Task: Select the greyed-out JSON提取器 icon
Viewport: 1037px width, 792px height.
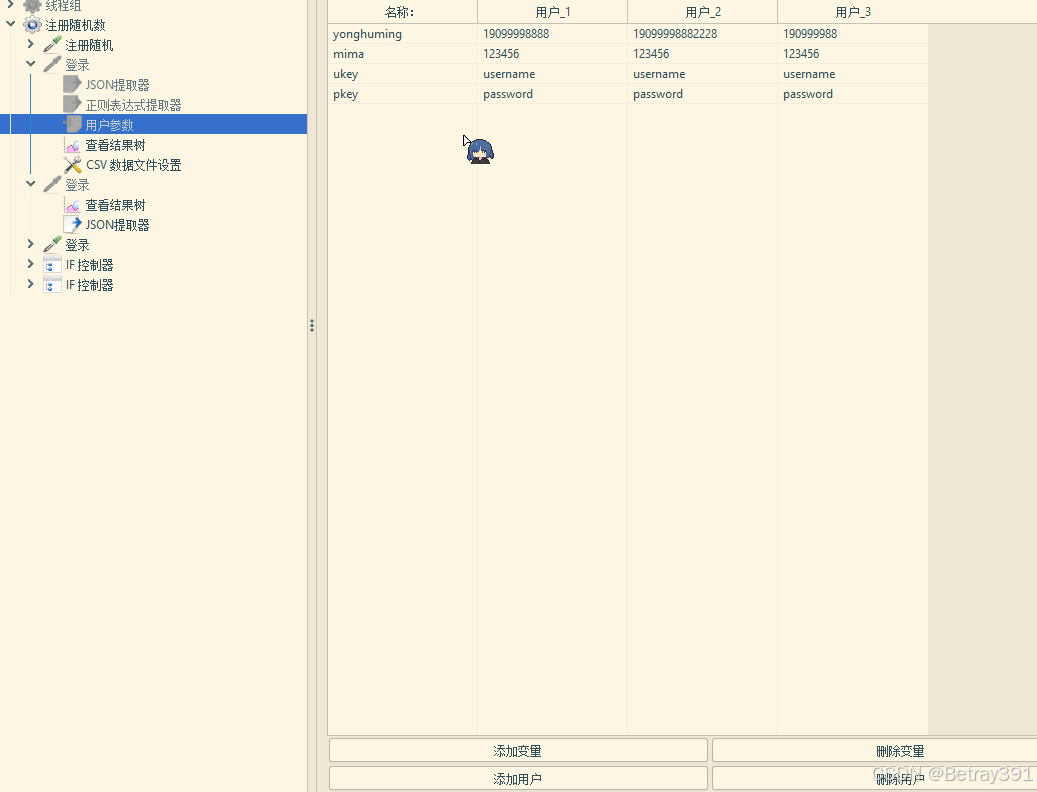Action: [72, 85]
